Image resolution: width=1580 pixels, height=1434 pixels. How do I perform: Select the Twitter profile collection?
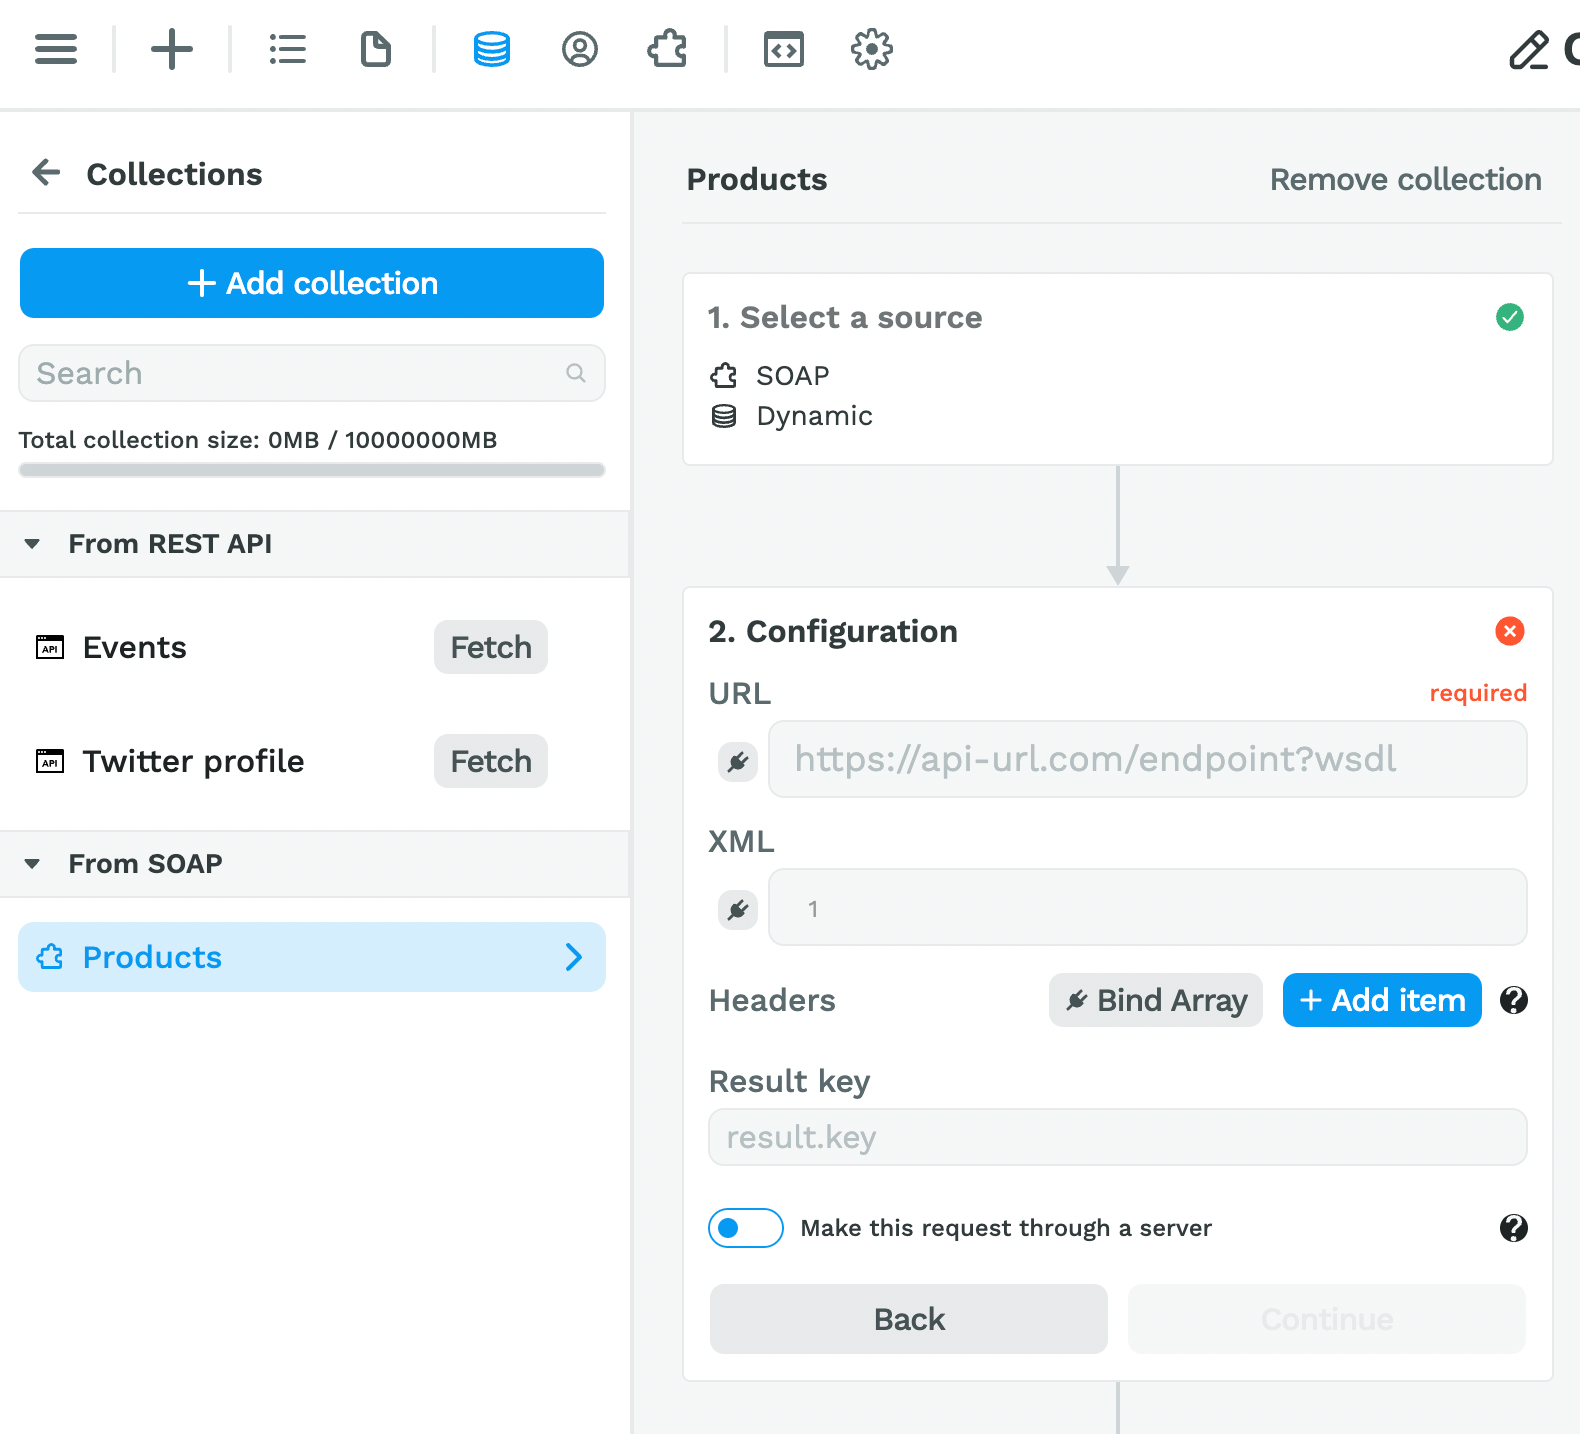pyautogui.click(x=193, y=761)
